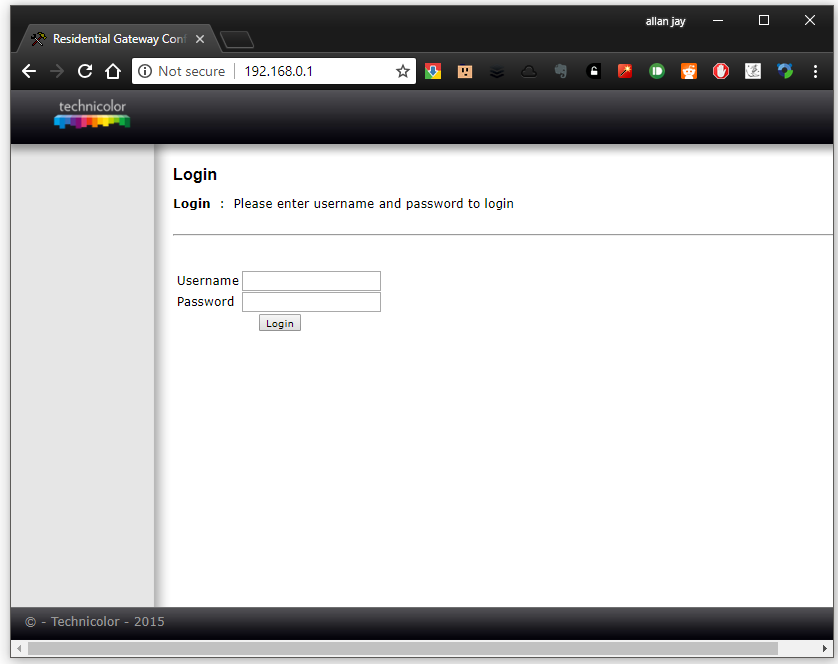Click the browser back arrow
This screenshot has height=664, width=838.
click(29, 71)
